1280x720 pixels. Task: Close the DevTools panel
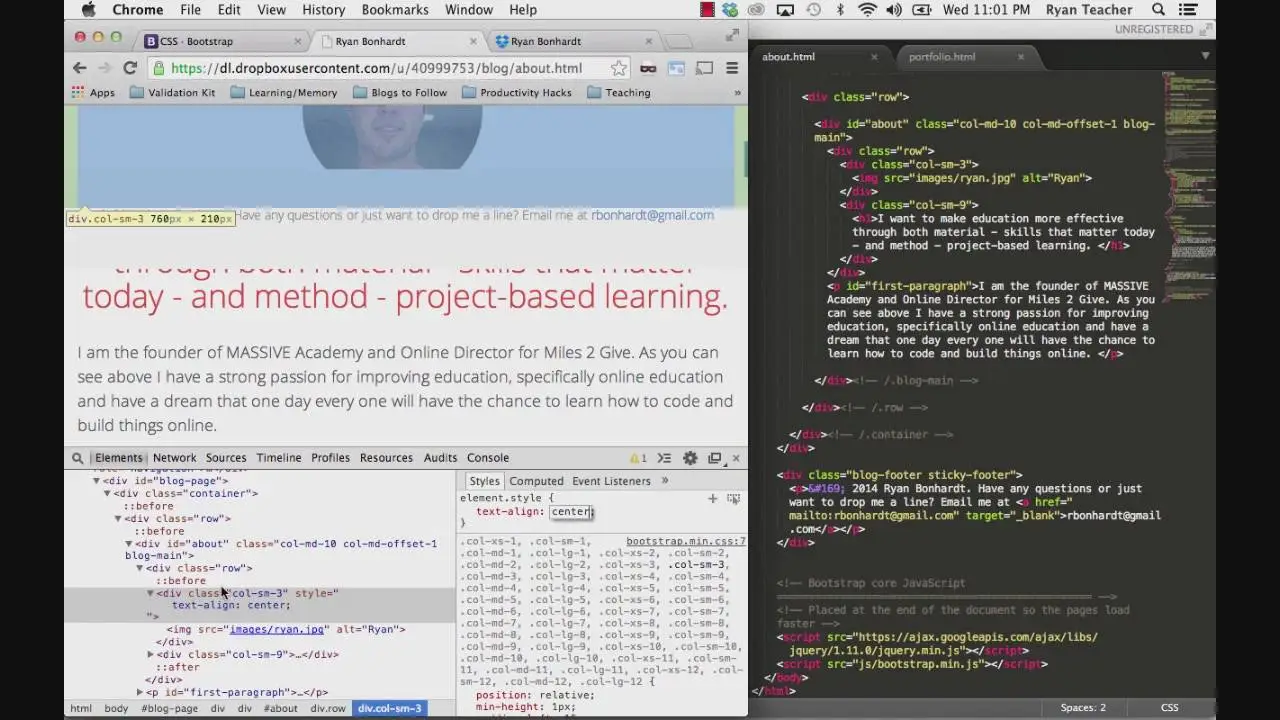coord(736,458)
